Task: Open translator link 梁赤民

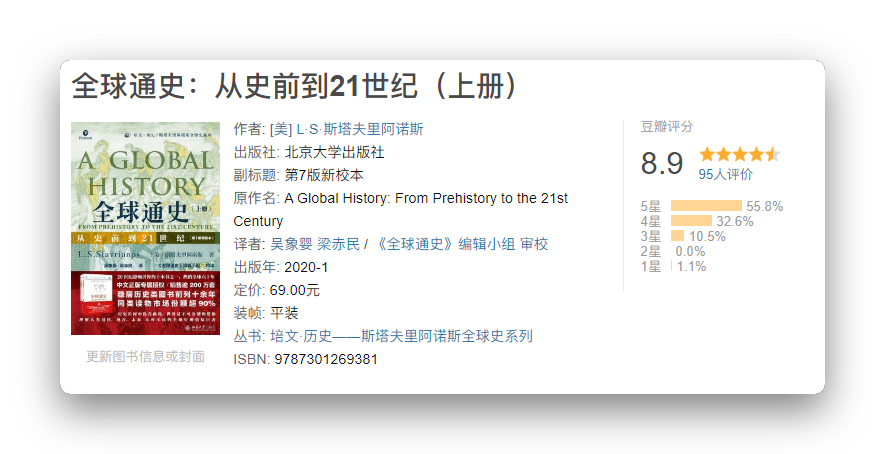Action: (339, 245)
